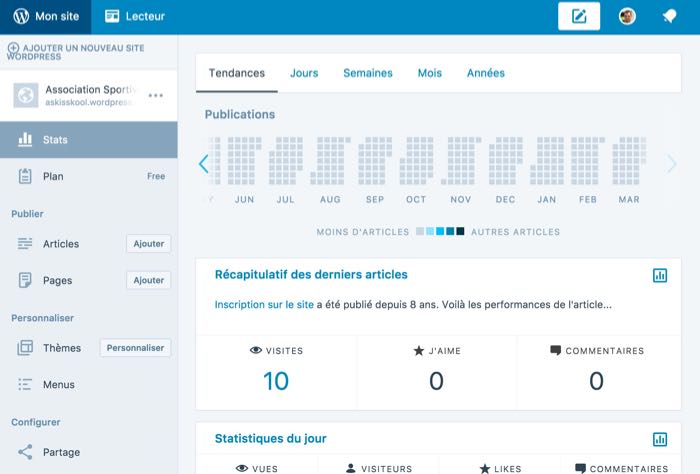Click the write new post pencil icon
This screenshot has height=474, width=700.
pyautogui.click(x=578, y=16)
